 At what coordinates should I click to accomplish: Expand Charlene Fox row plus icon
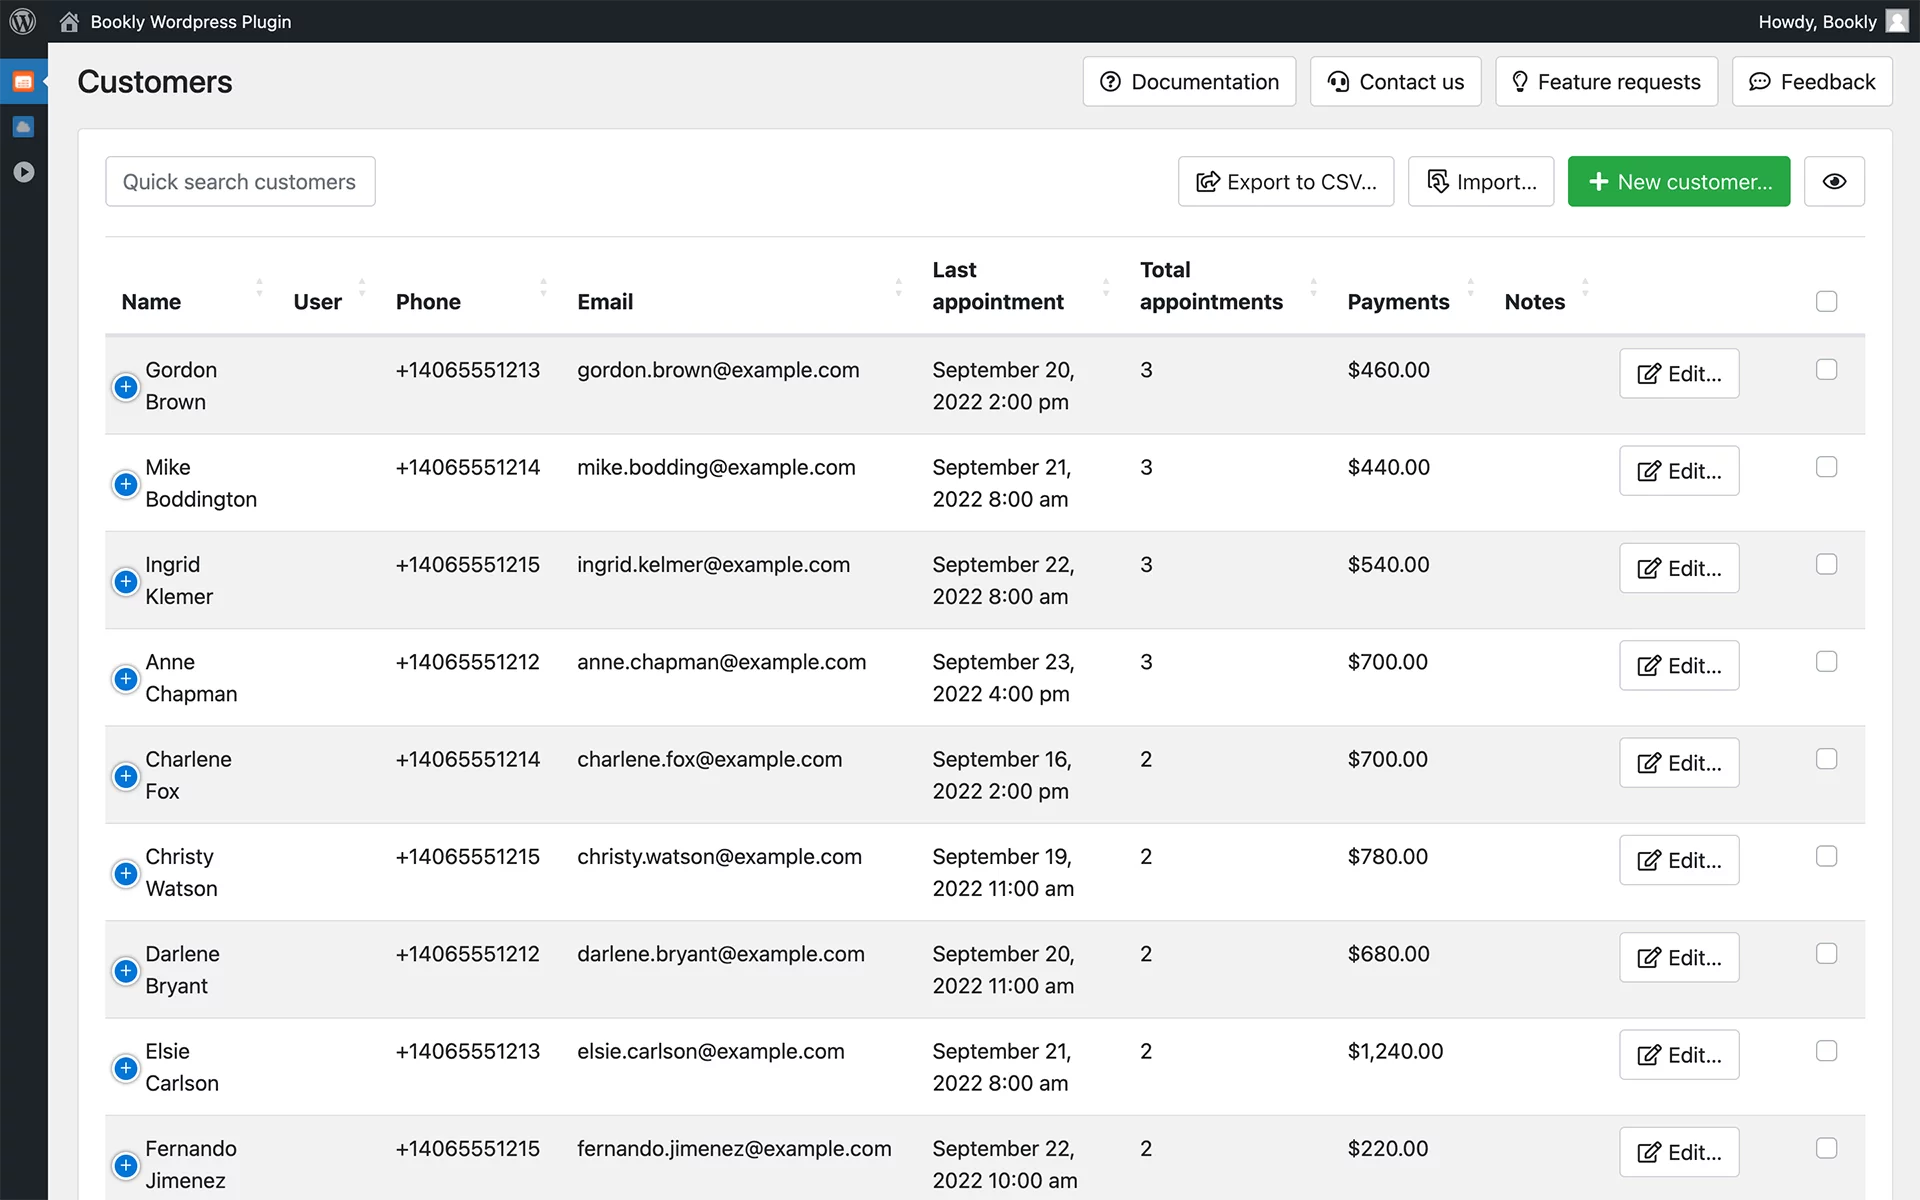click(x=125, y=776)
